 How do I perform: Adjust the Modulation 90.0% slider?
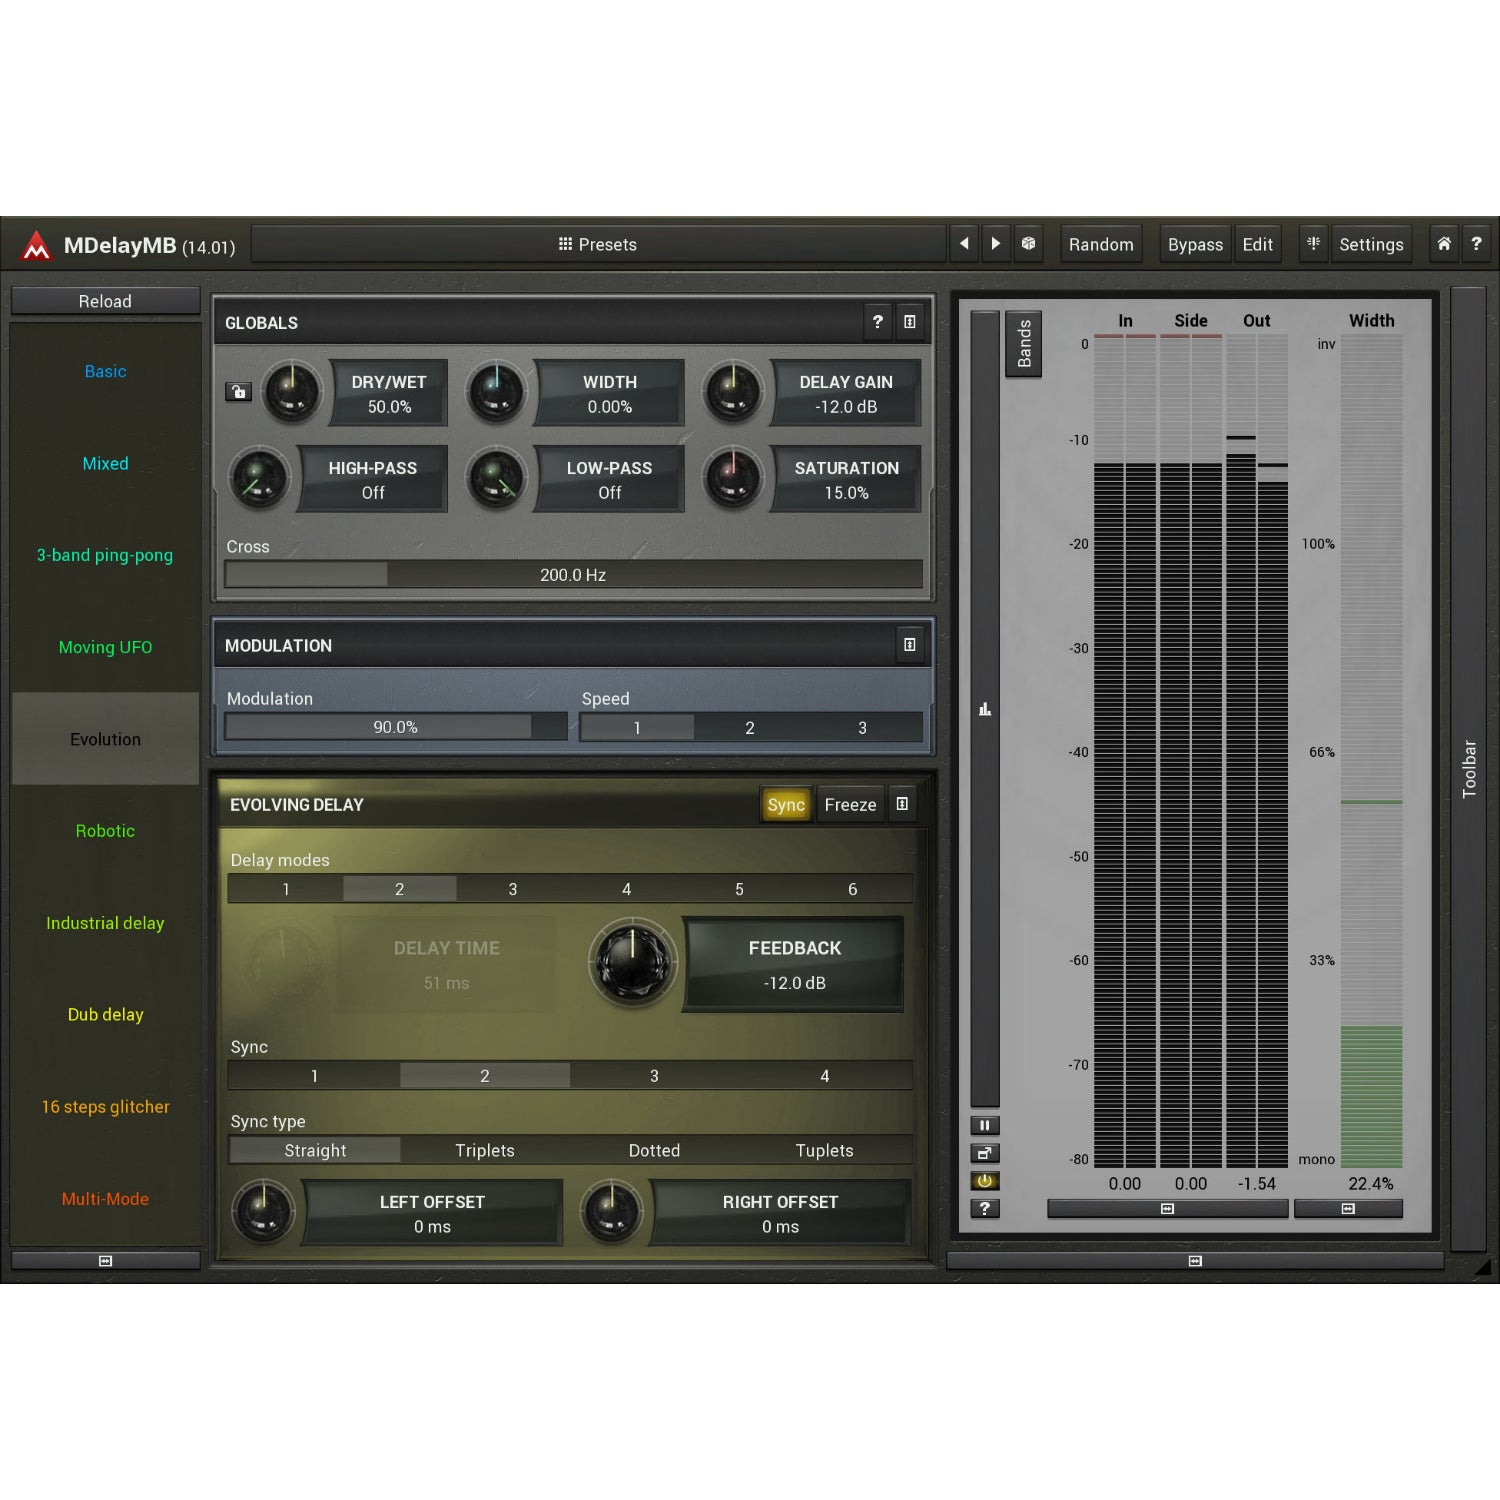click(x=396, y=727)
